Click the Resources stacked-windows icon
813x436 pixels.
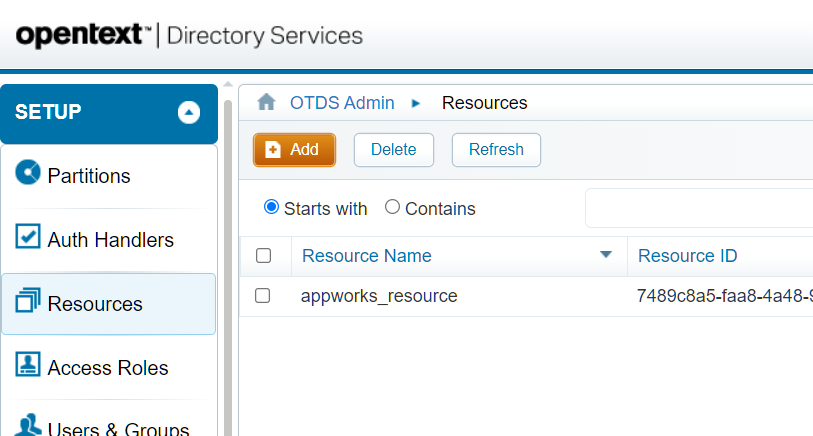29,302
